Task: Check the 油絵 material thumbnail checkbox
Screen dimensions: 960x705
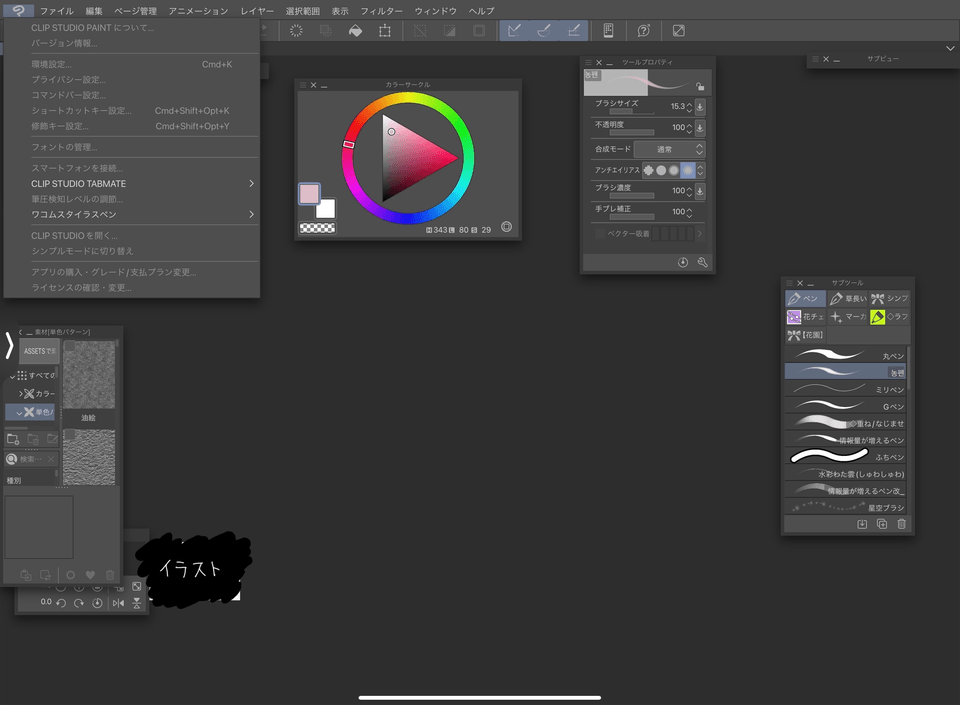Action: click(70, 346)
